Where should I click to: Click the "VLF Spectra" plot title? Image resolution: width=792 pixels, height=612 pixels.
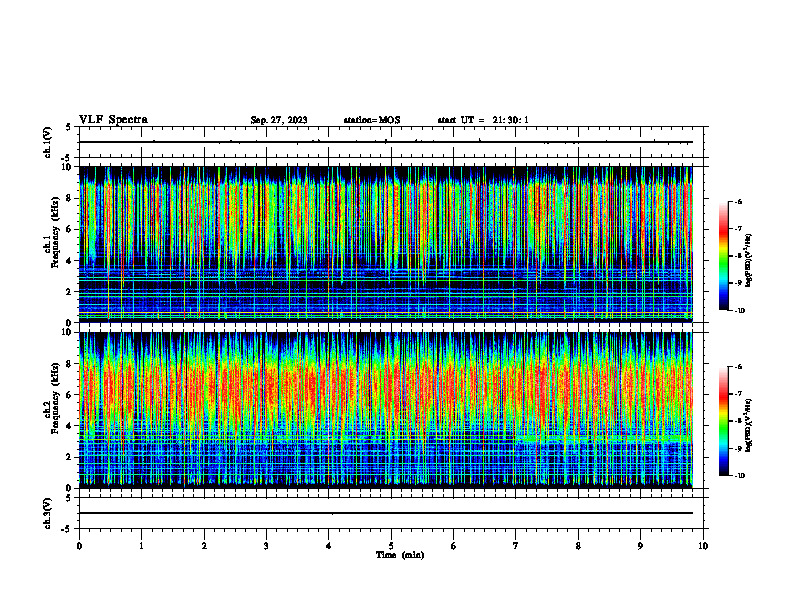113,120
